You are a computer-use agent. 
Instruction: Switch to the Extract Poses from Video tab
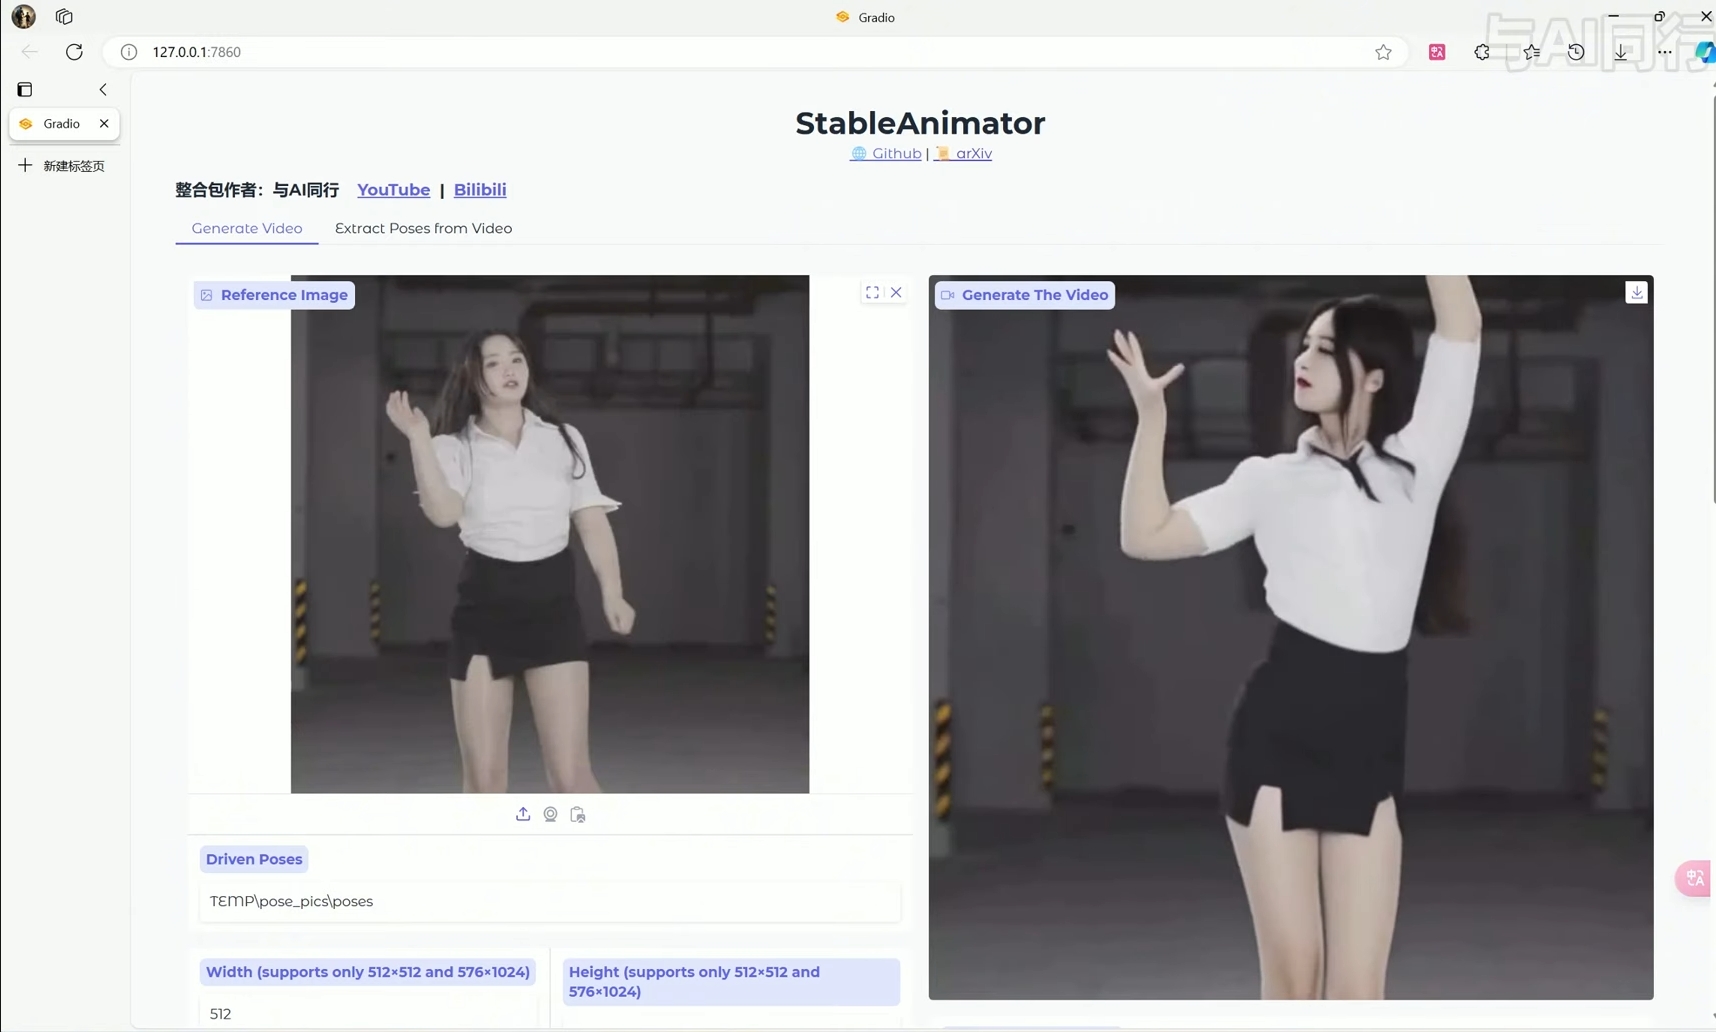(x=422, y=228)
